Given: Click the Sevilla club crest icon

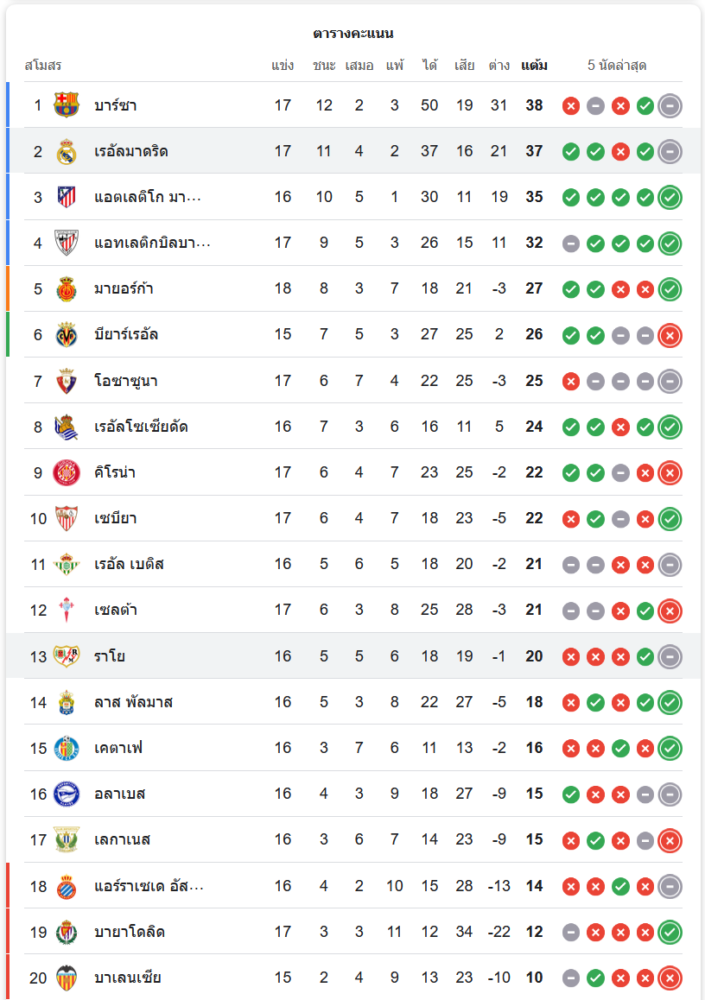Looking at the screenshot, I should coord(67,518).
